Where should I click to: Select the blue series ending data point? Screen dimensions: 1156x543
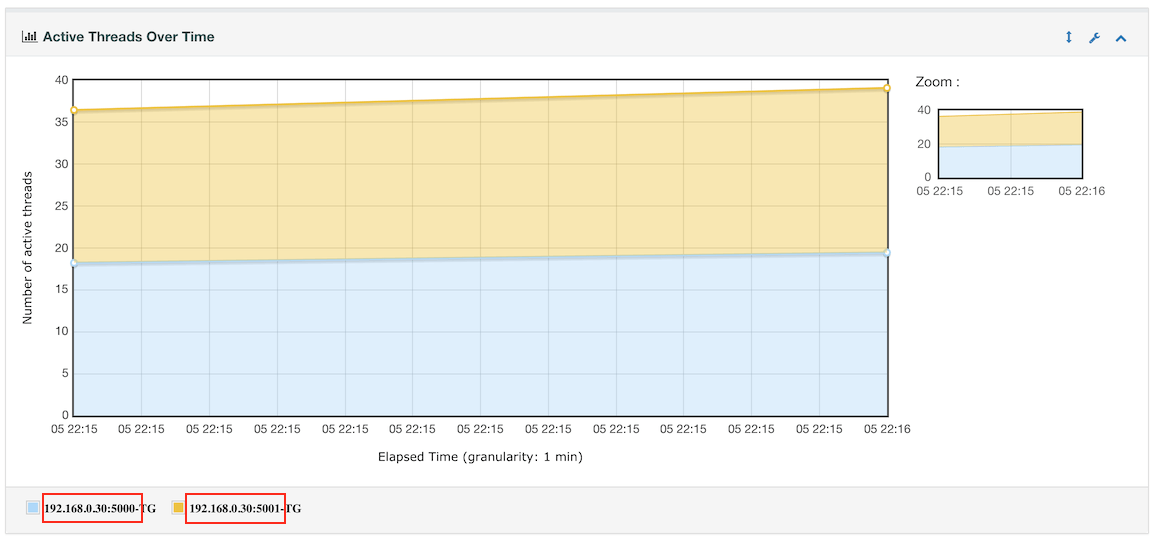pos(887,253)
